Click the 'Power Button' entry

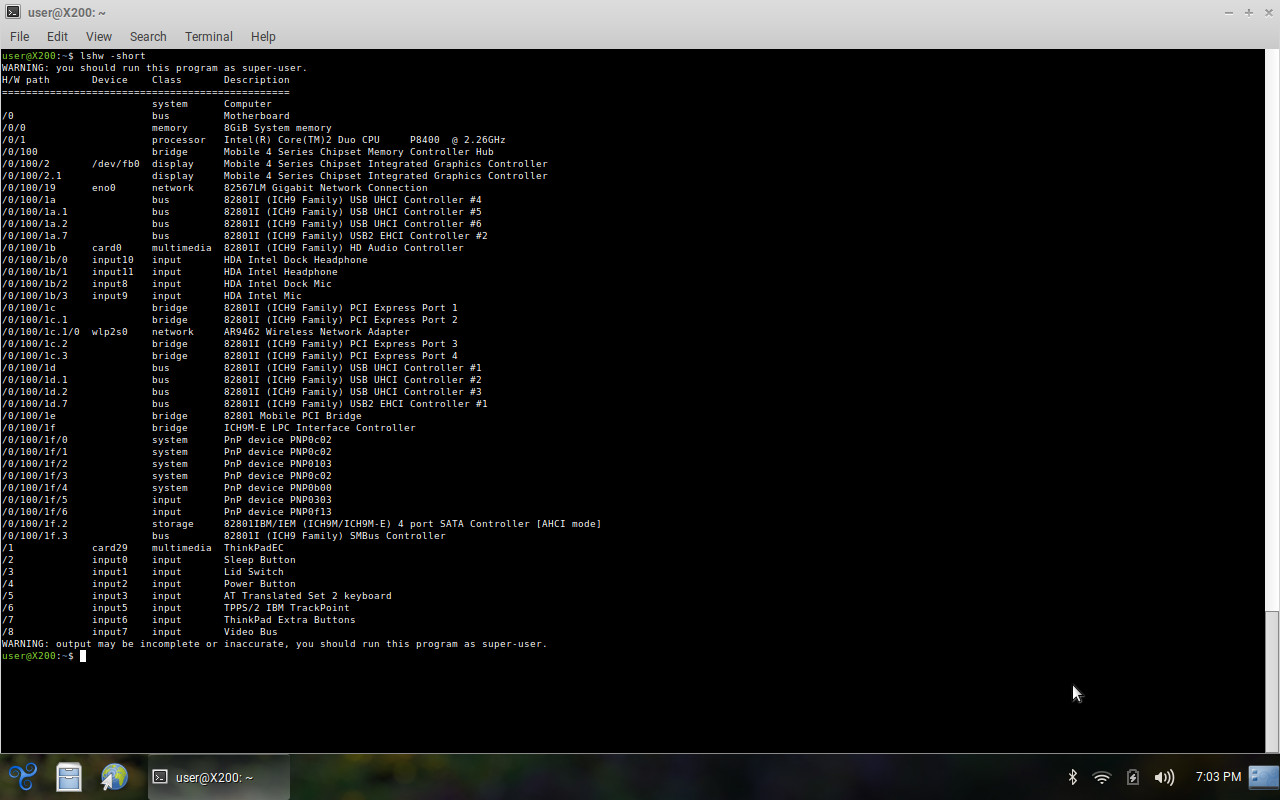tap(260, 584)
